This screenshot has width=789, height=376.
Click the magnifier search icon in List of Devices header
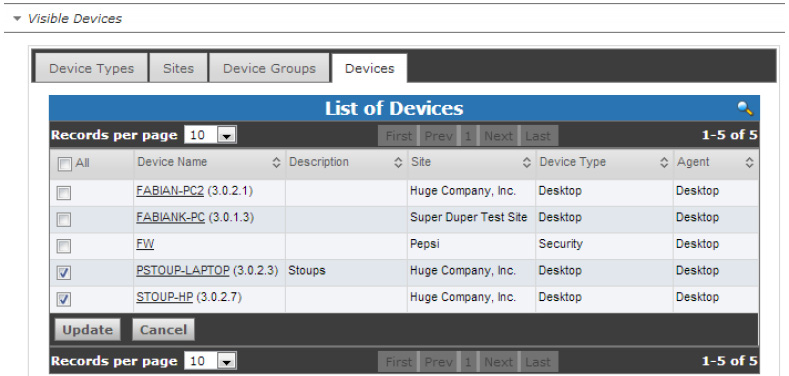745,108
